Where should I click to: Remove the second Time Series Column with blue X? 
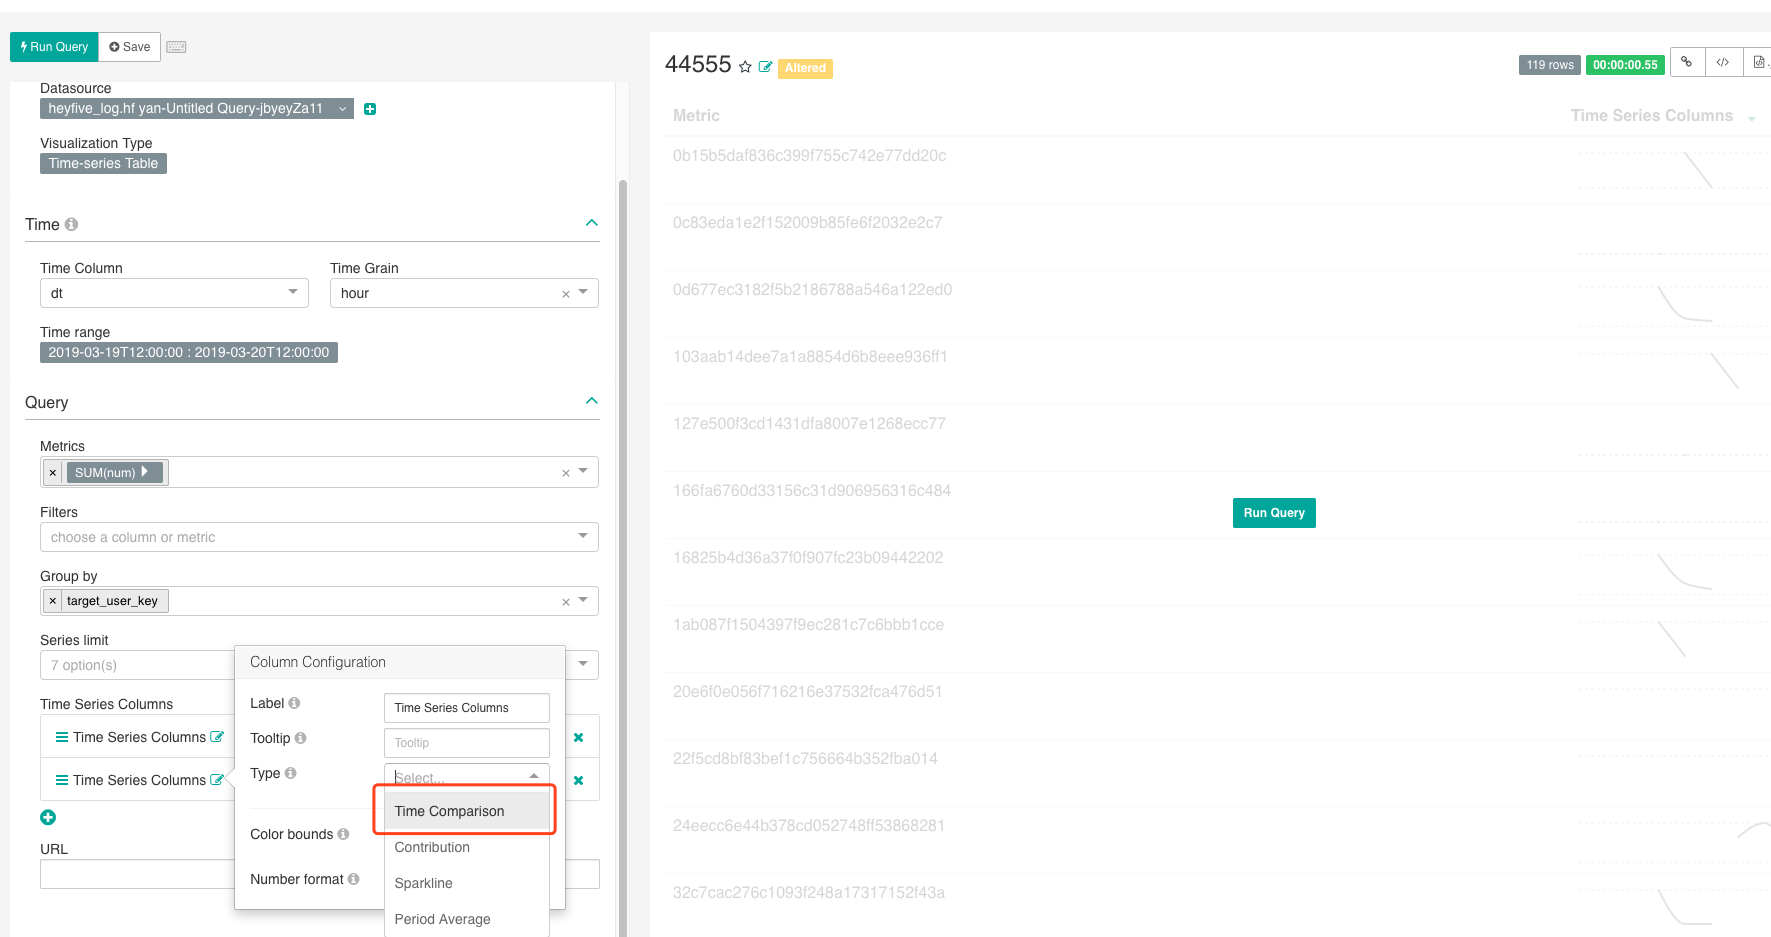(x=578, y=780)
